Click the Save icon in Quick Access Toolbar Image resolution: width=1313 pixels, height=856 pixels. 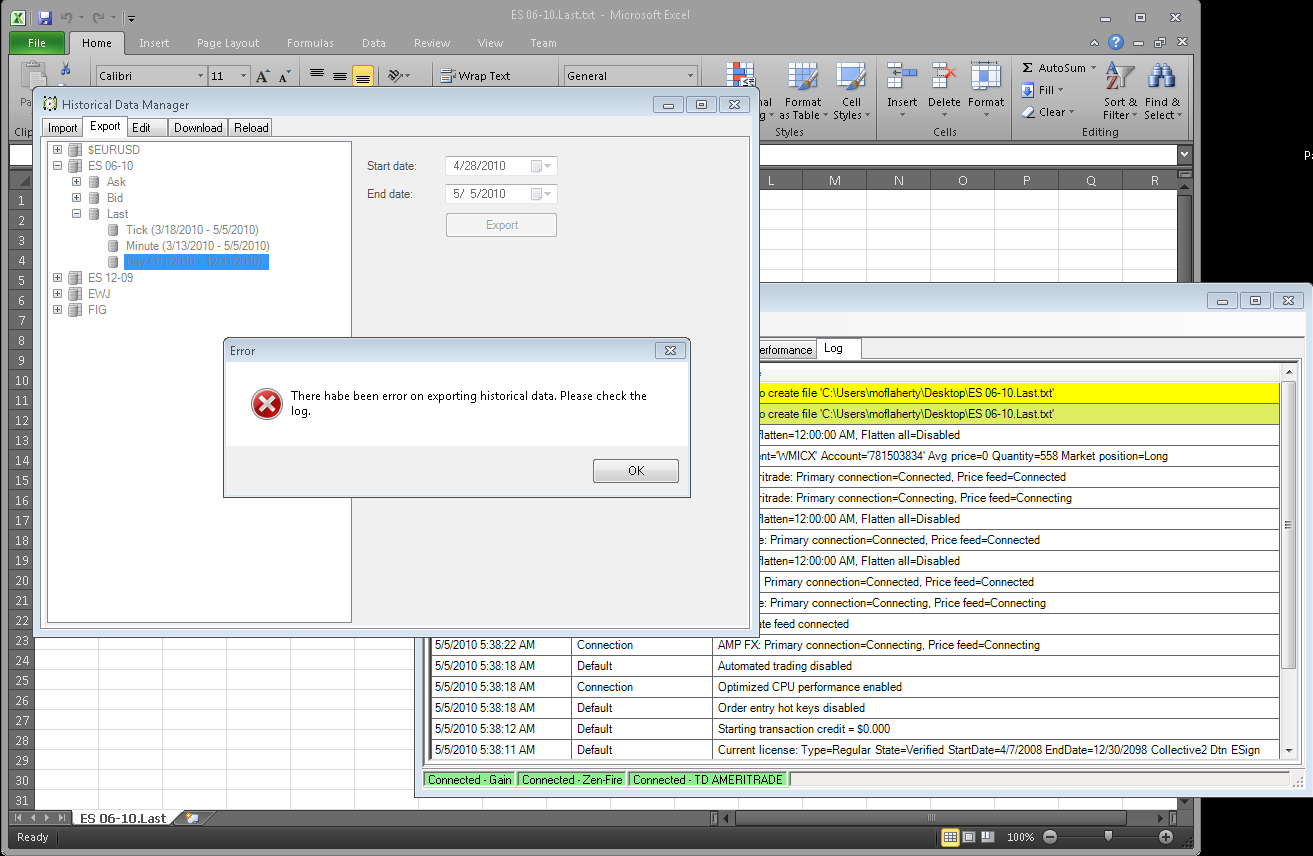click(x=44, y=17)
